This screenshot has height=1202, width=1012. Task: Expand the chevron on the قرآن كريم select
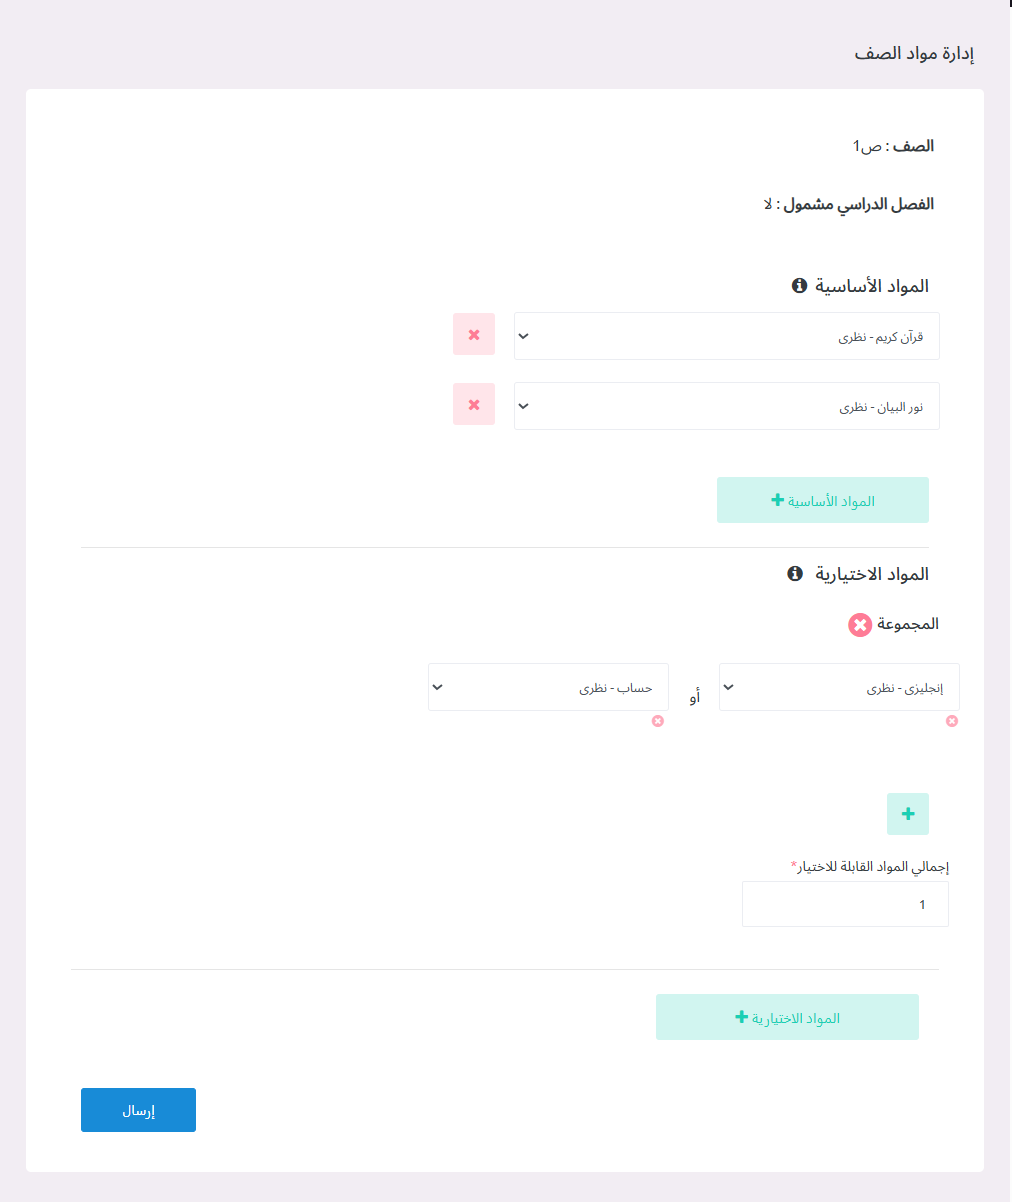click(523, 336)
